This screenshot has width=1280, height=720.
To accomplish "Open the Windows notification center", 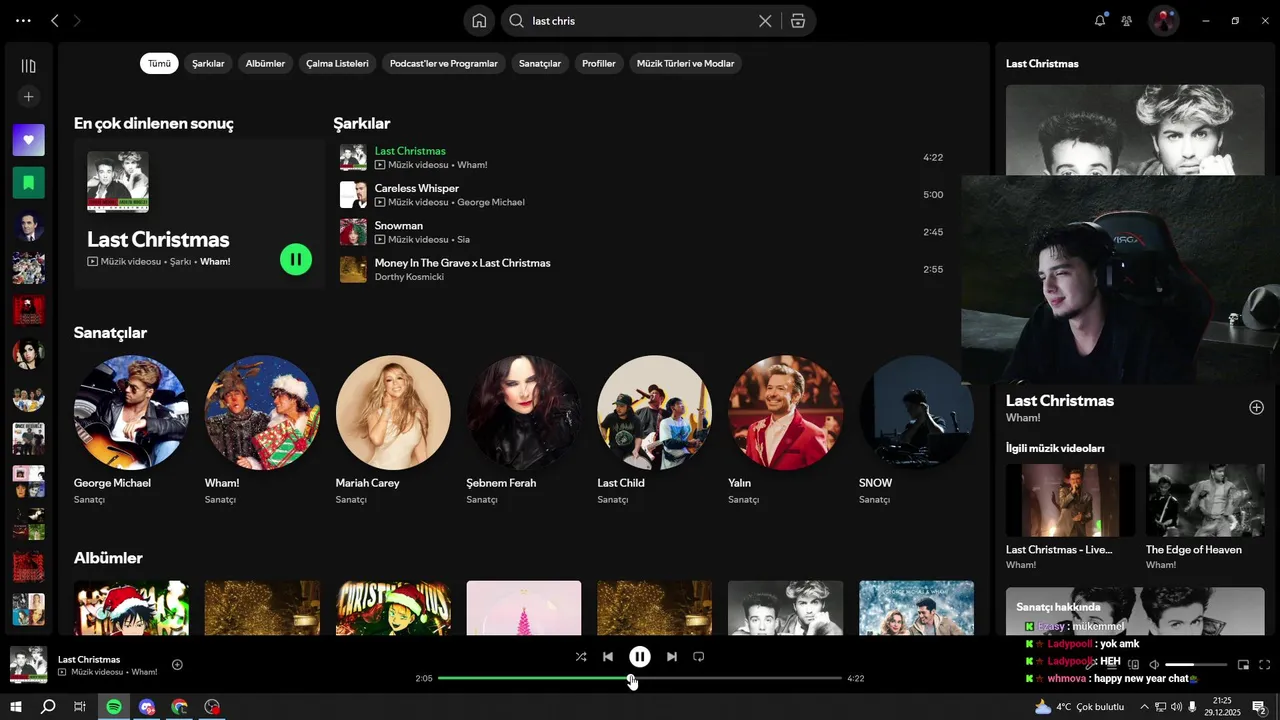I will pos(1259,707).
